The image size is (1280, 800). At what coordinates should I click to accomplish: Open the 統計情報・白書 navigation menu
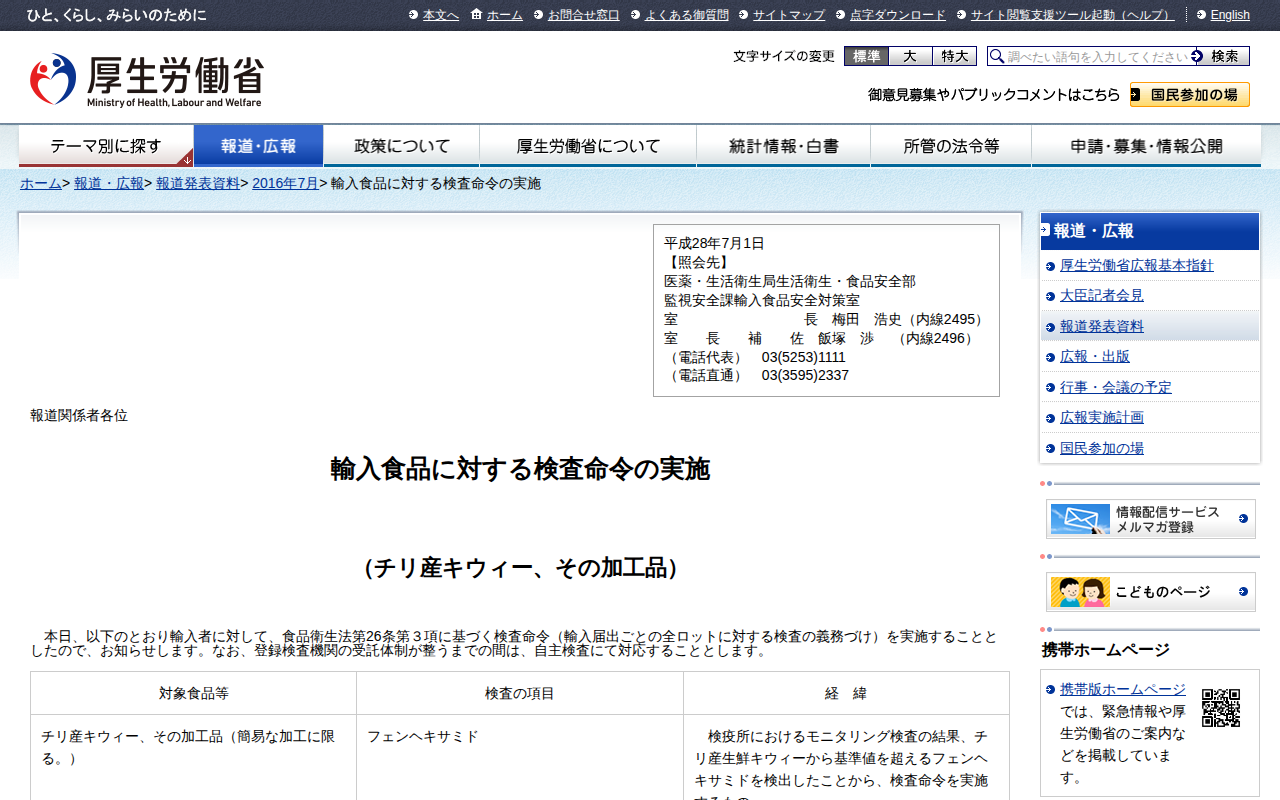[x=783, y=146]
